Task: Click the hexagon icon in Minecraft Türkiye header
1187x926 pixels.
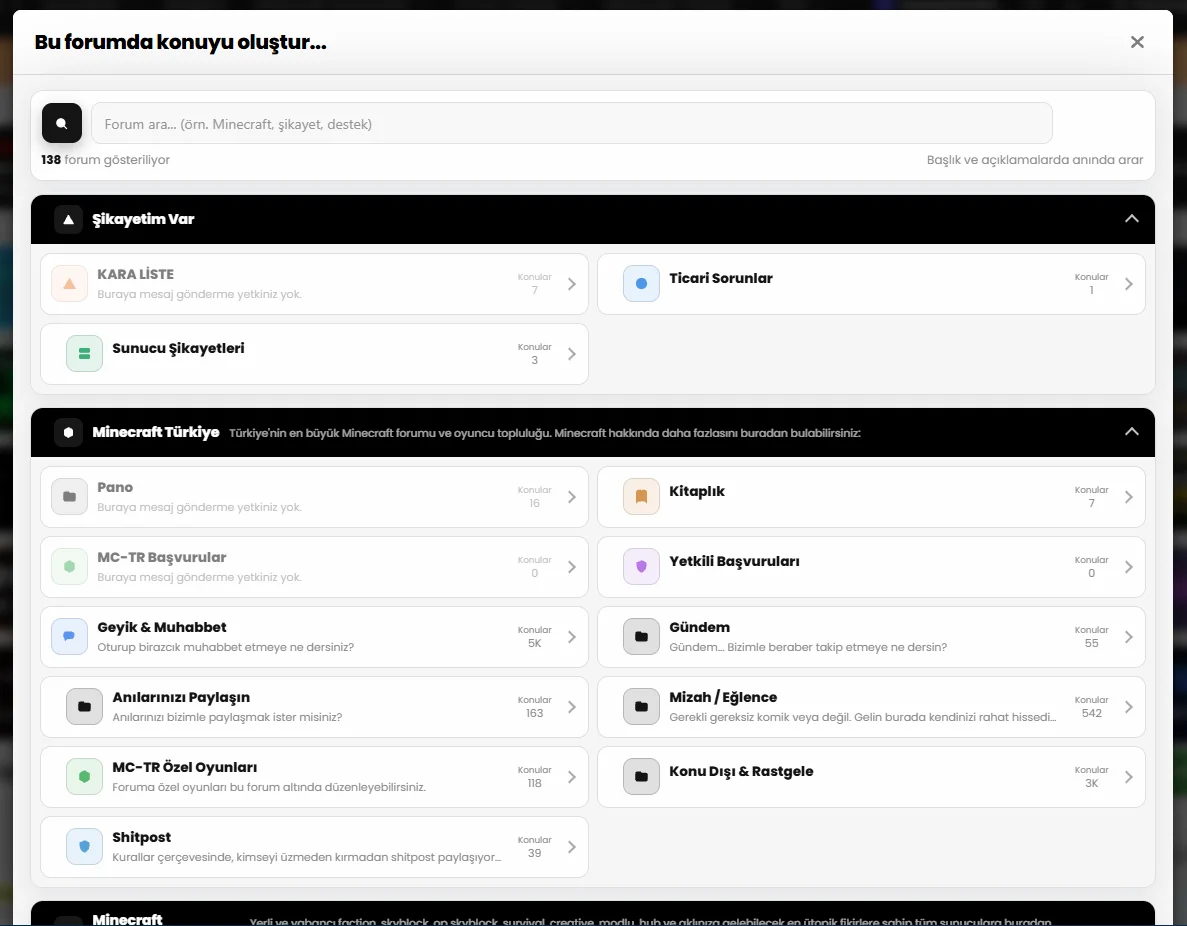Action: 69,432
